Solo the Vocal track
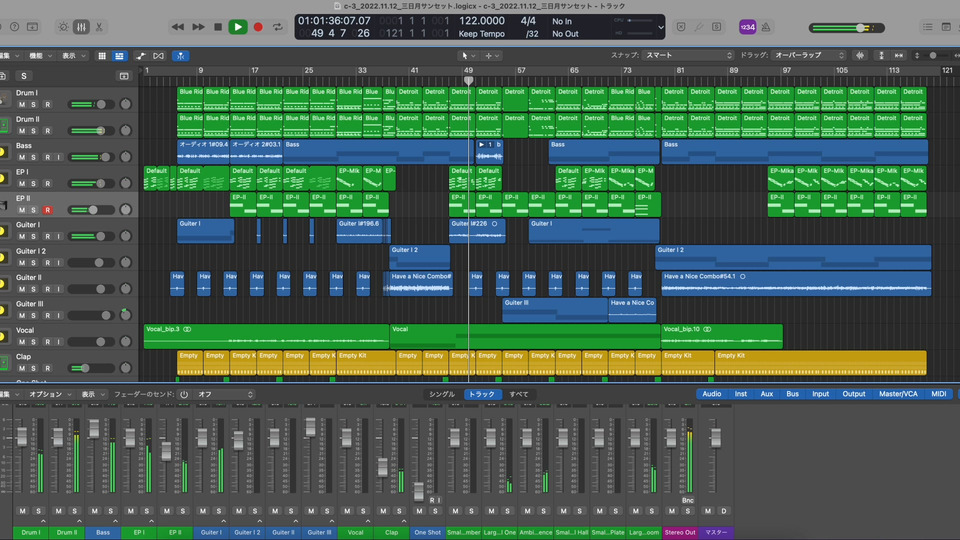 point(34,342)
